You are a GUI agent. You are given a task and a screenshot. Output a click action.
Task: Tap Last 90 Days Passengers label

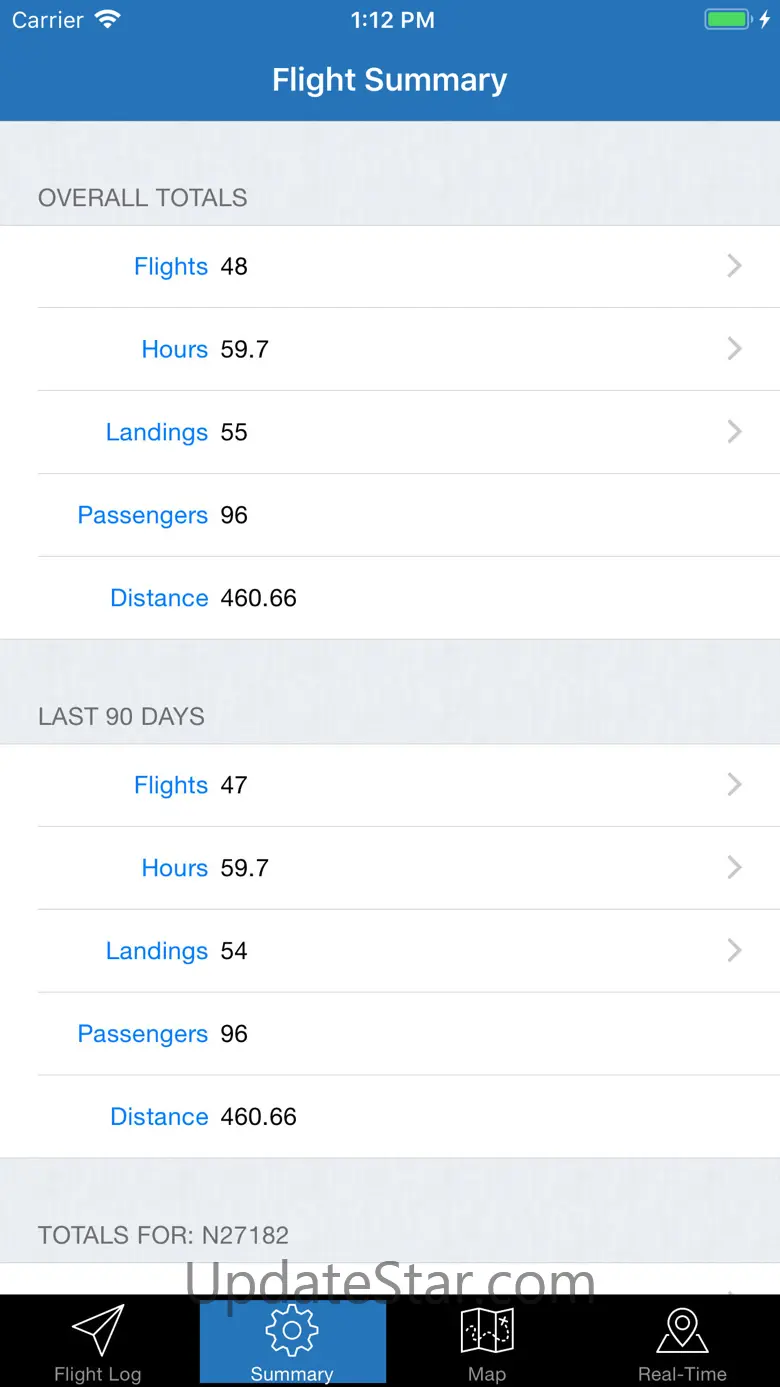(143, 1034)
